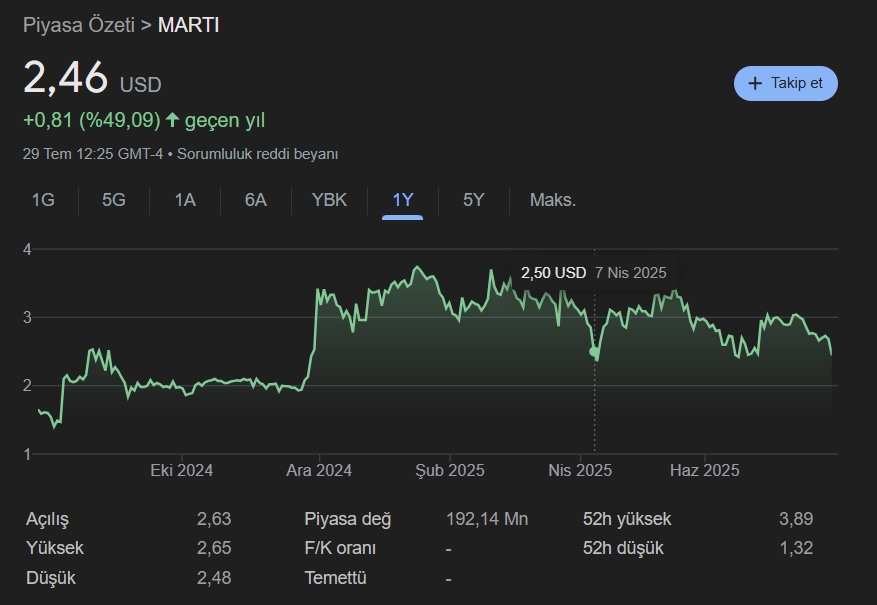
Task: Select the 1A chart period
Action: tap(184, 200)
